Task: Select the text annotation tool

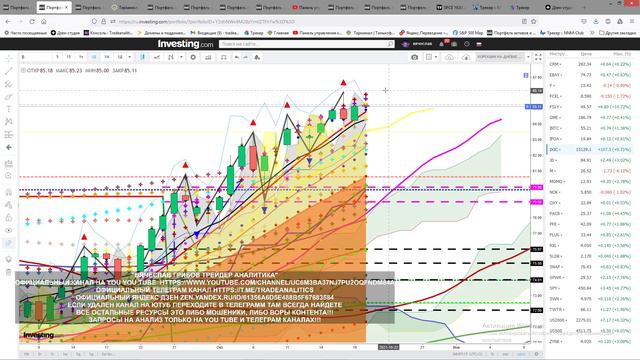Action: coord(9,109)
